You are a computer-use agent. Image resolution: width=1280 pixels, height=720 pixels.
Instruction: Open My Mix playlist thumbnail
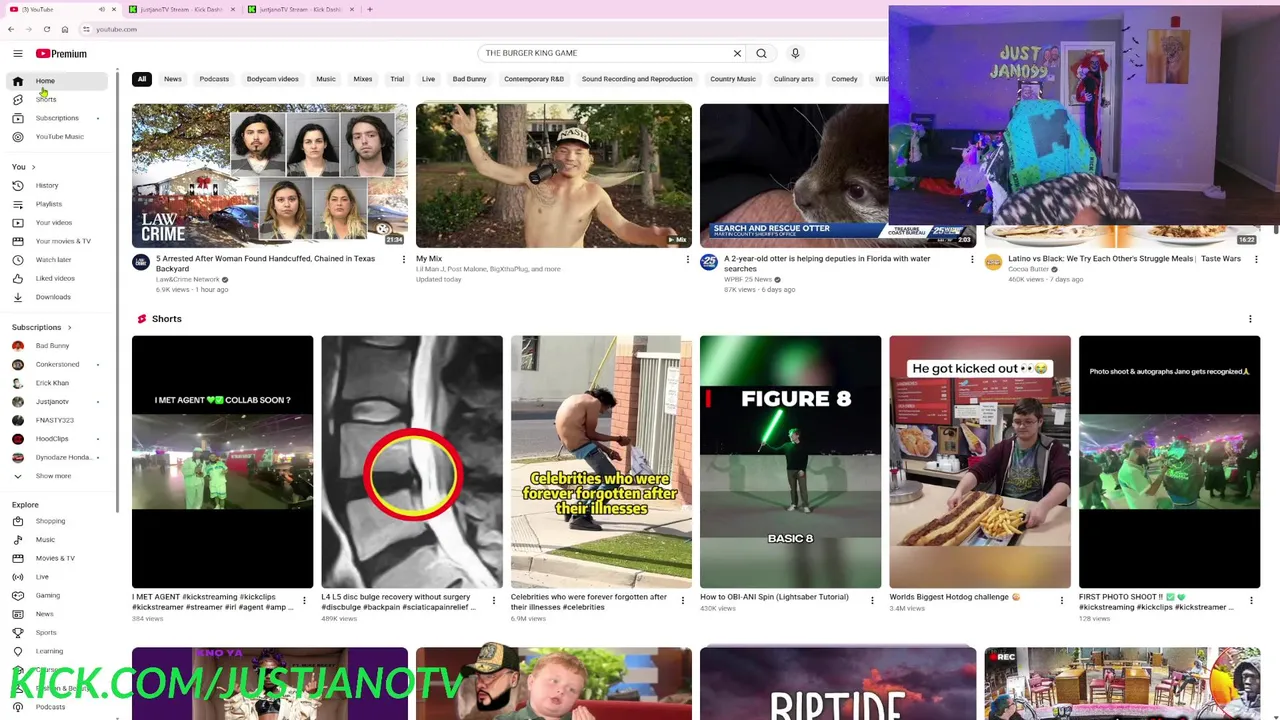[x=554, y=175]
